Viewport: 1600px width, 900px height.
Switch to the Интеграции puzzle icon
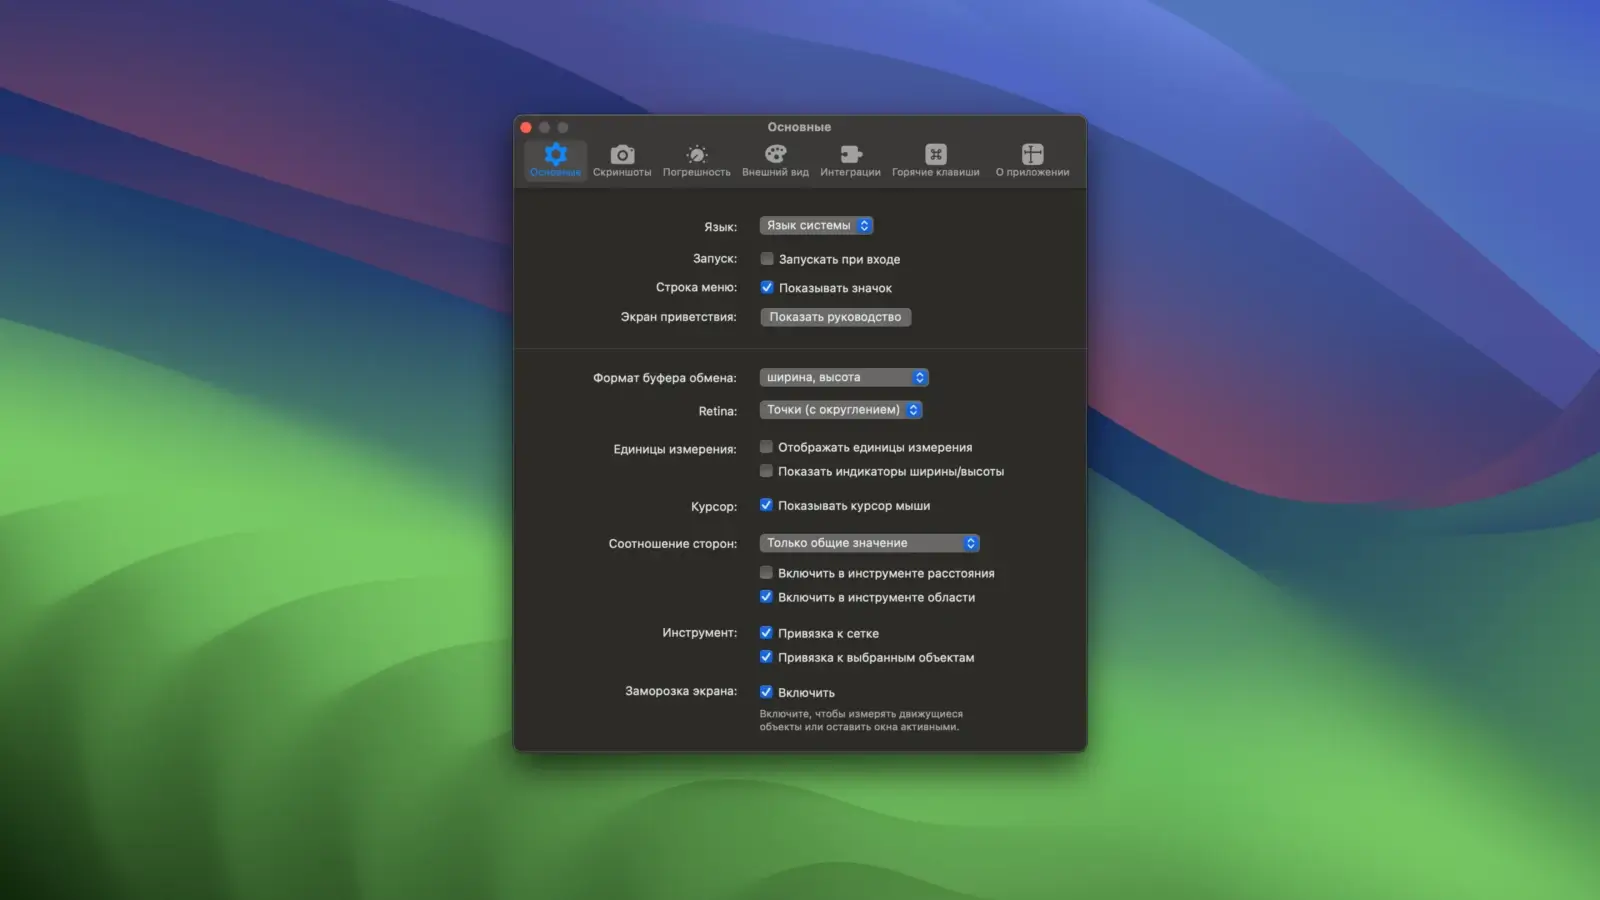[x=850, y=155]
